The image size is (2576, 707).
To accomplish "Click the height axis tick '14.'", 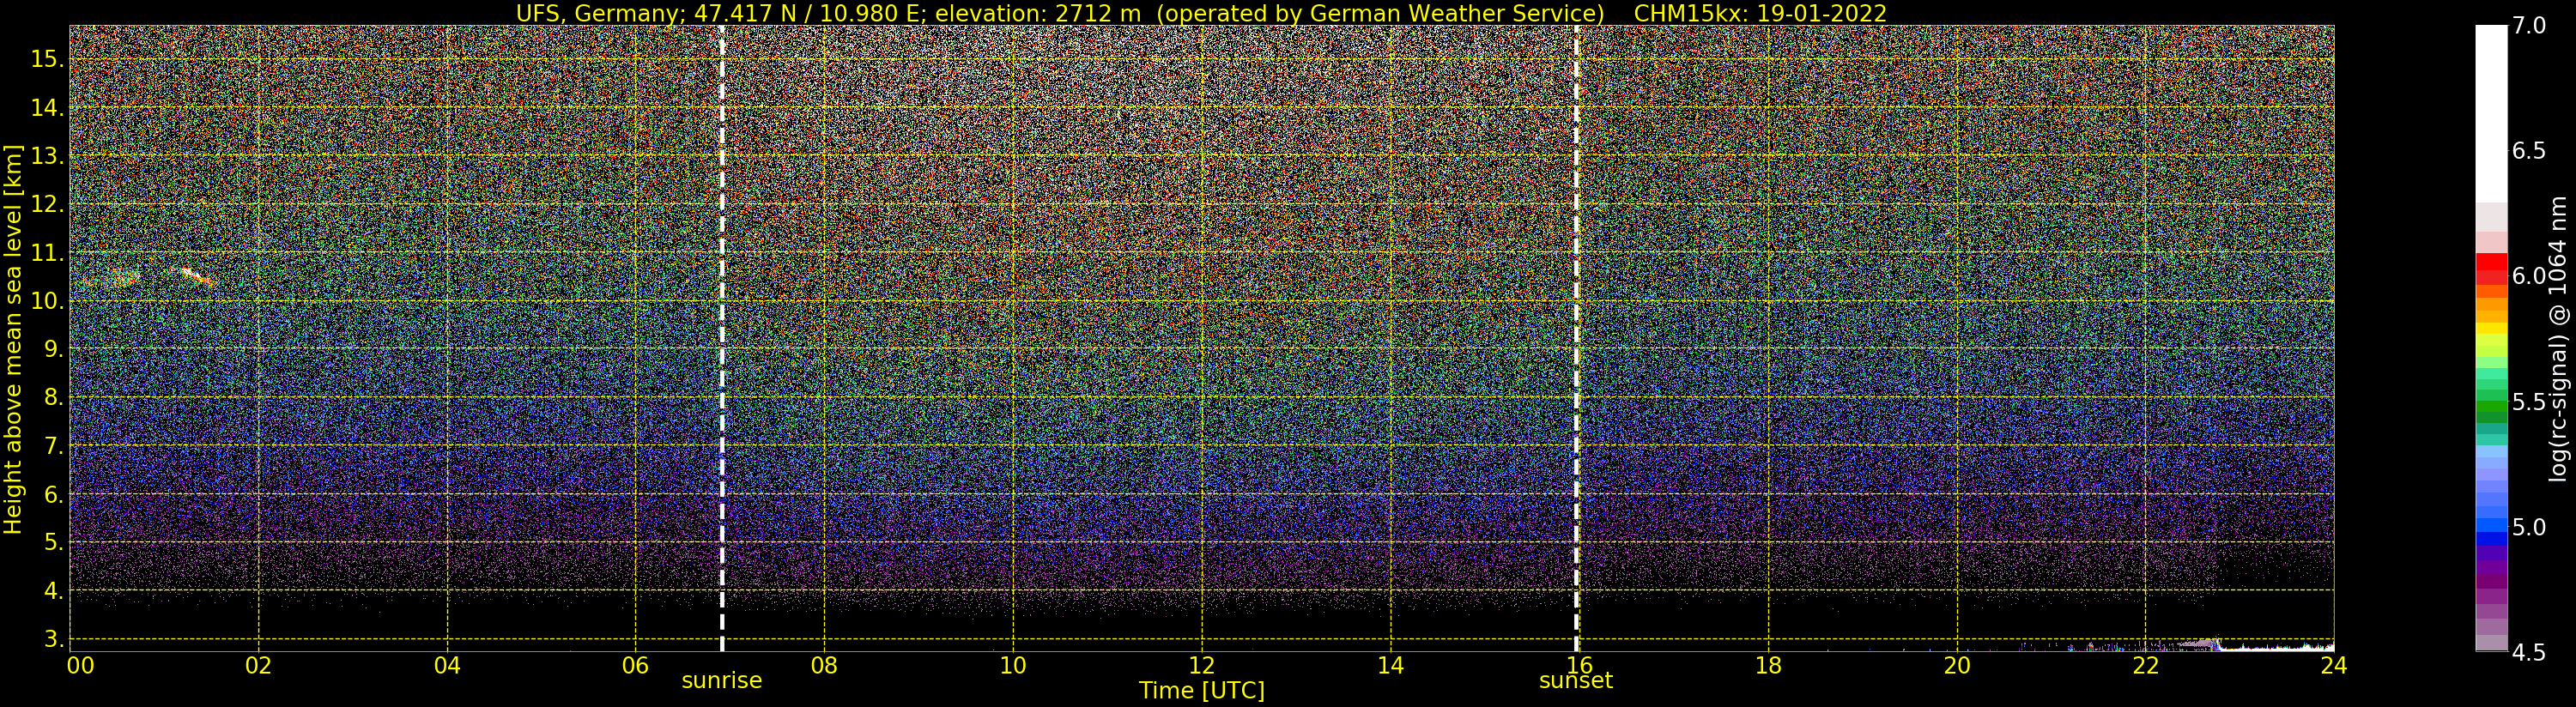I will pyautogui.click(x=47, y=107).
